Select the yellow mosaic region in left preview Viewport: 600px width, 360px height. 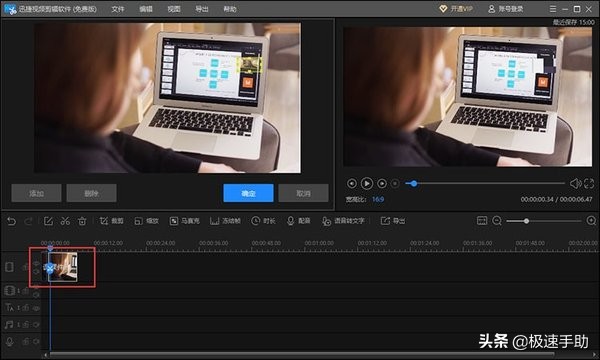coord(249,65)
